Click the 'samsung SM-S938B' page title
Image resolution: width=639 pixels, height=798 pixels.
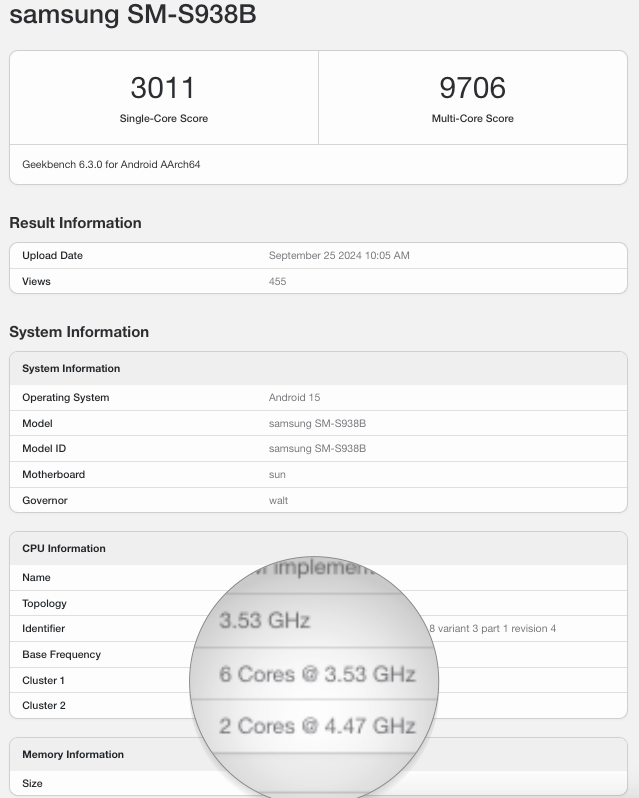click(x=133, y=14)
